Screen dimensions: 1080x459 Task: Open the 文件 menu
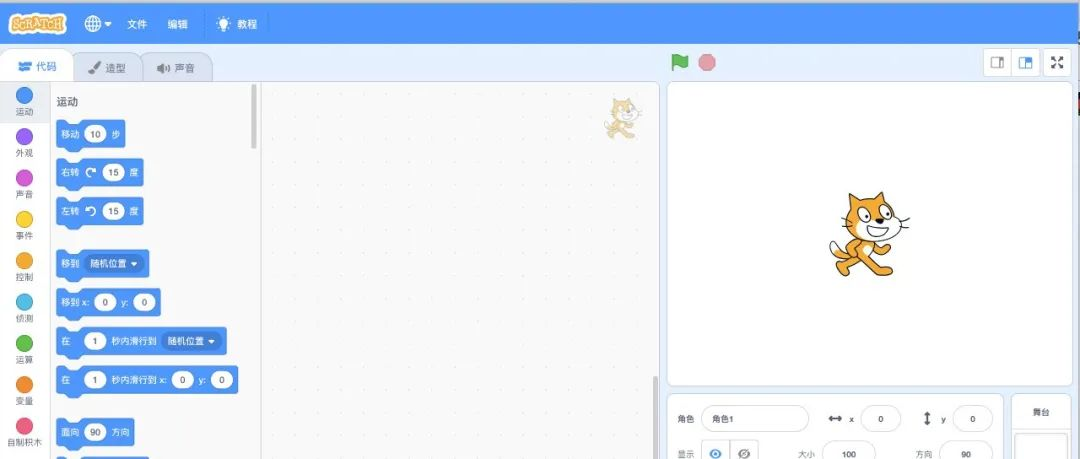pos(137,24)
